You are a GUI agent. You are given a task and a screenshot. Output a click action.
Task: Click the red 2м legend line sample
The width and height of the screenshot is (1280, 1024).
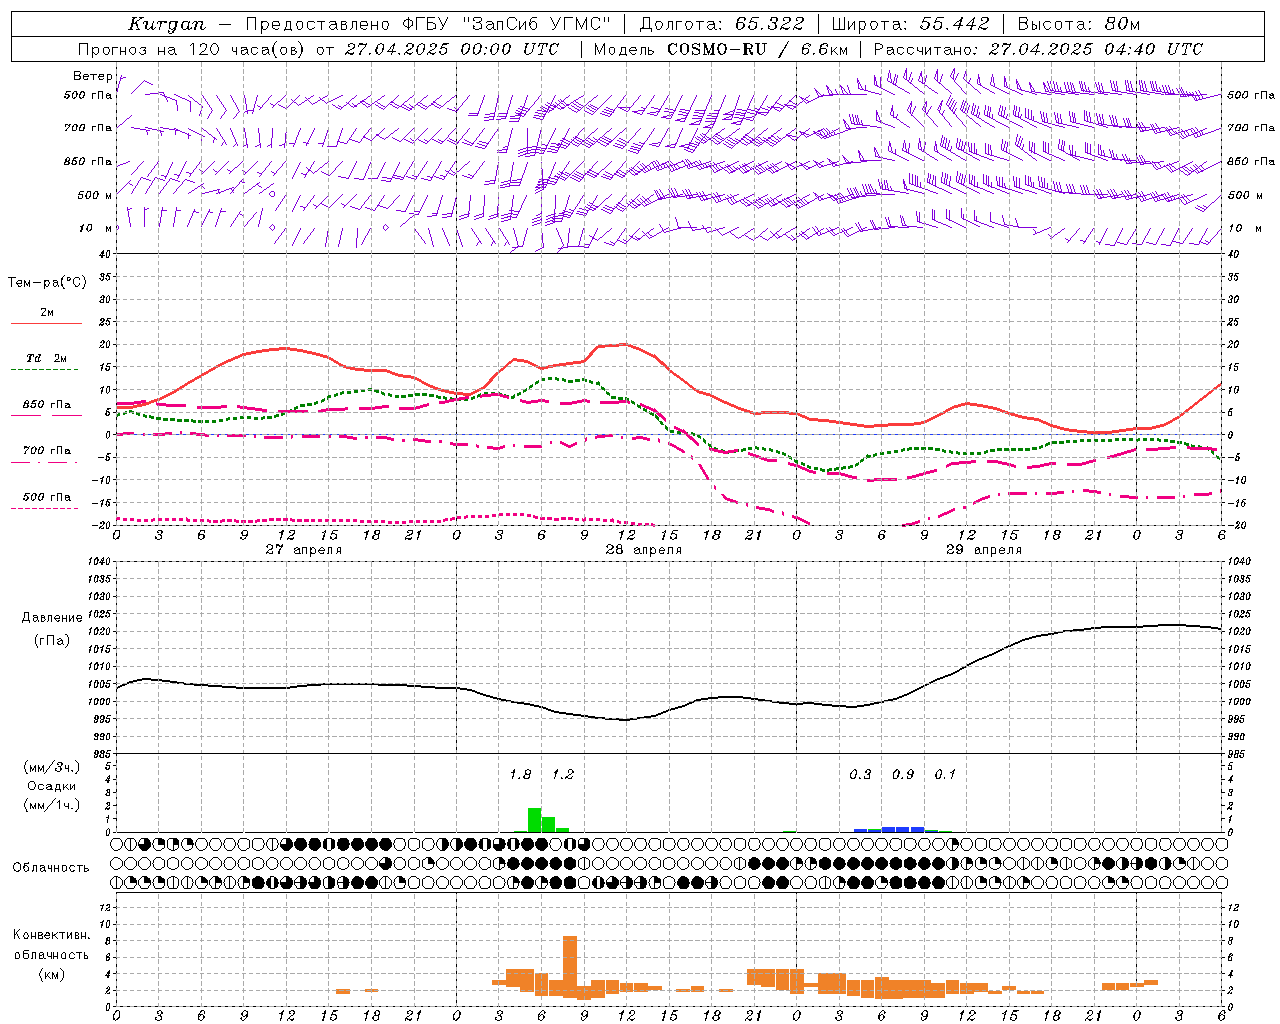(46, 324)
